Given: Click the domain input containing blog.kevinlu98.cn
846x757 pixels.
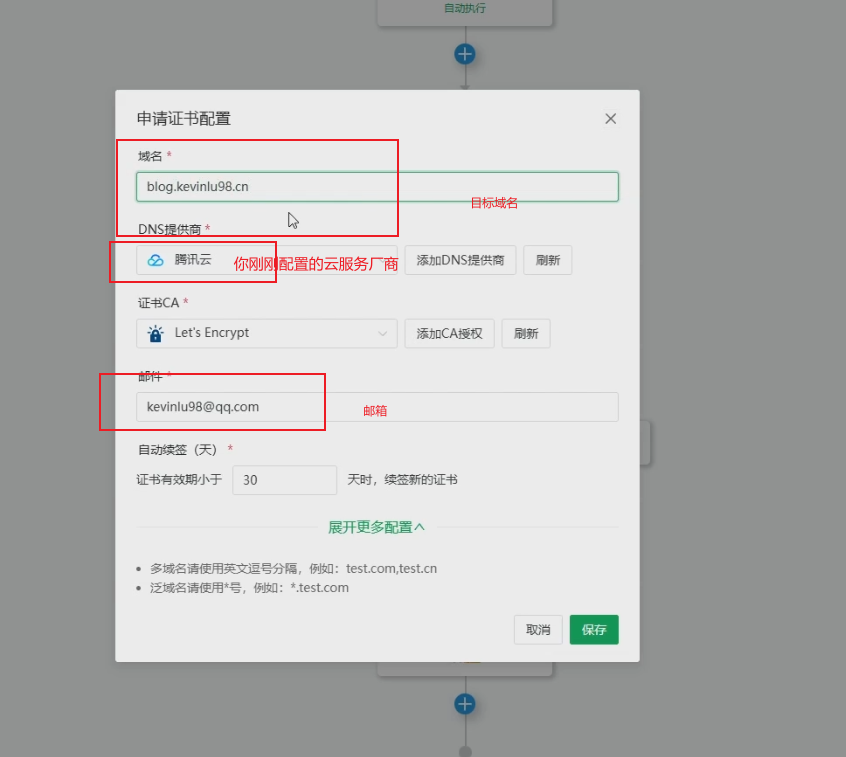Looking at the screenshot, I should tap(377, 186).
